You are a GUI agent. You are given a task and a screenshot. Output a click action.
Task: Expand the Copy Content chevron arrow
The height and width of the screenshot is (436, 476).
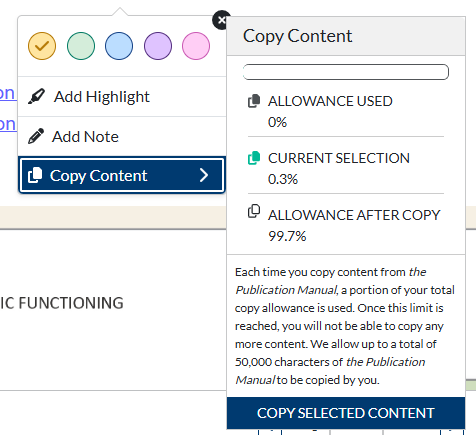[204, 175]
